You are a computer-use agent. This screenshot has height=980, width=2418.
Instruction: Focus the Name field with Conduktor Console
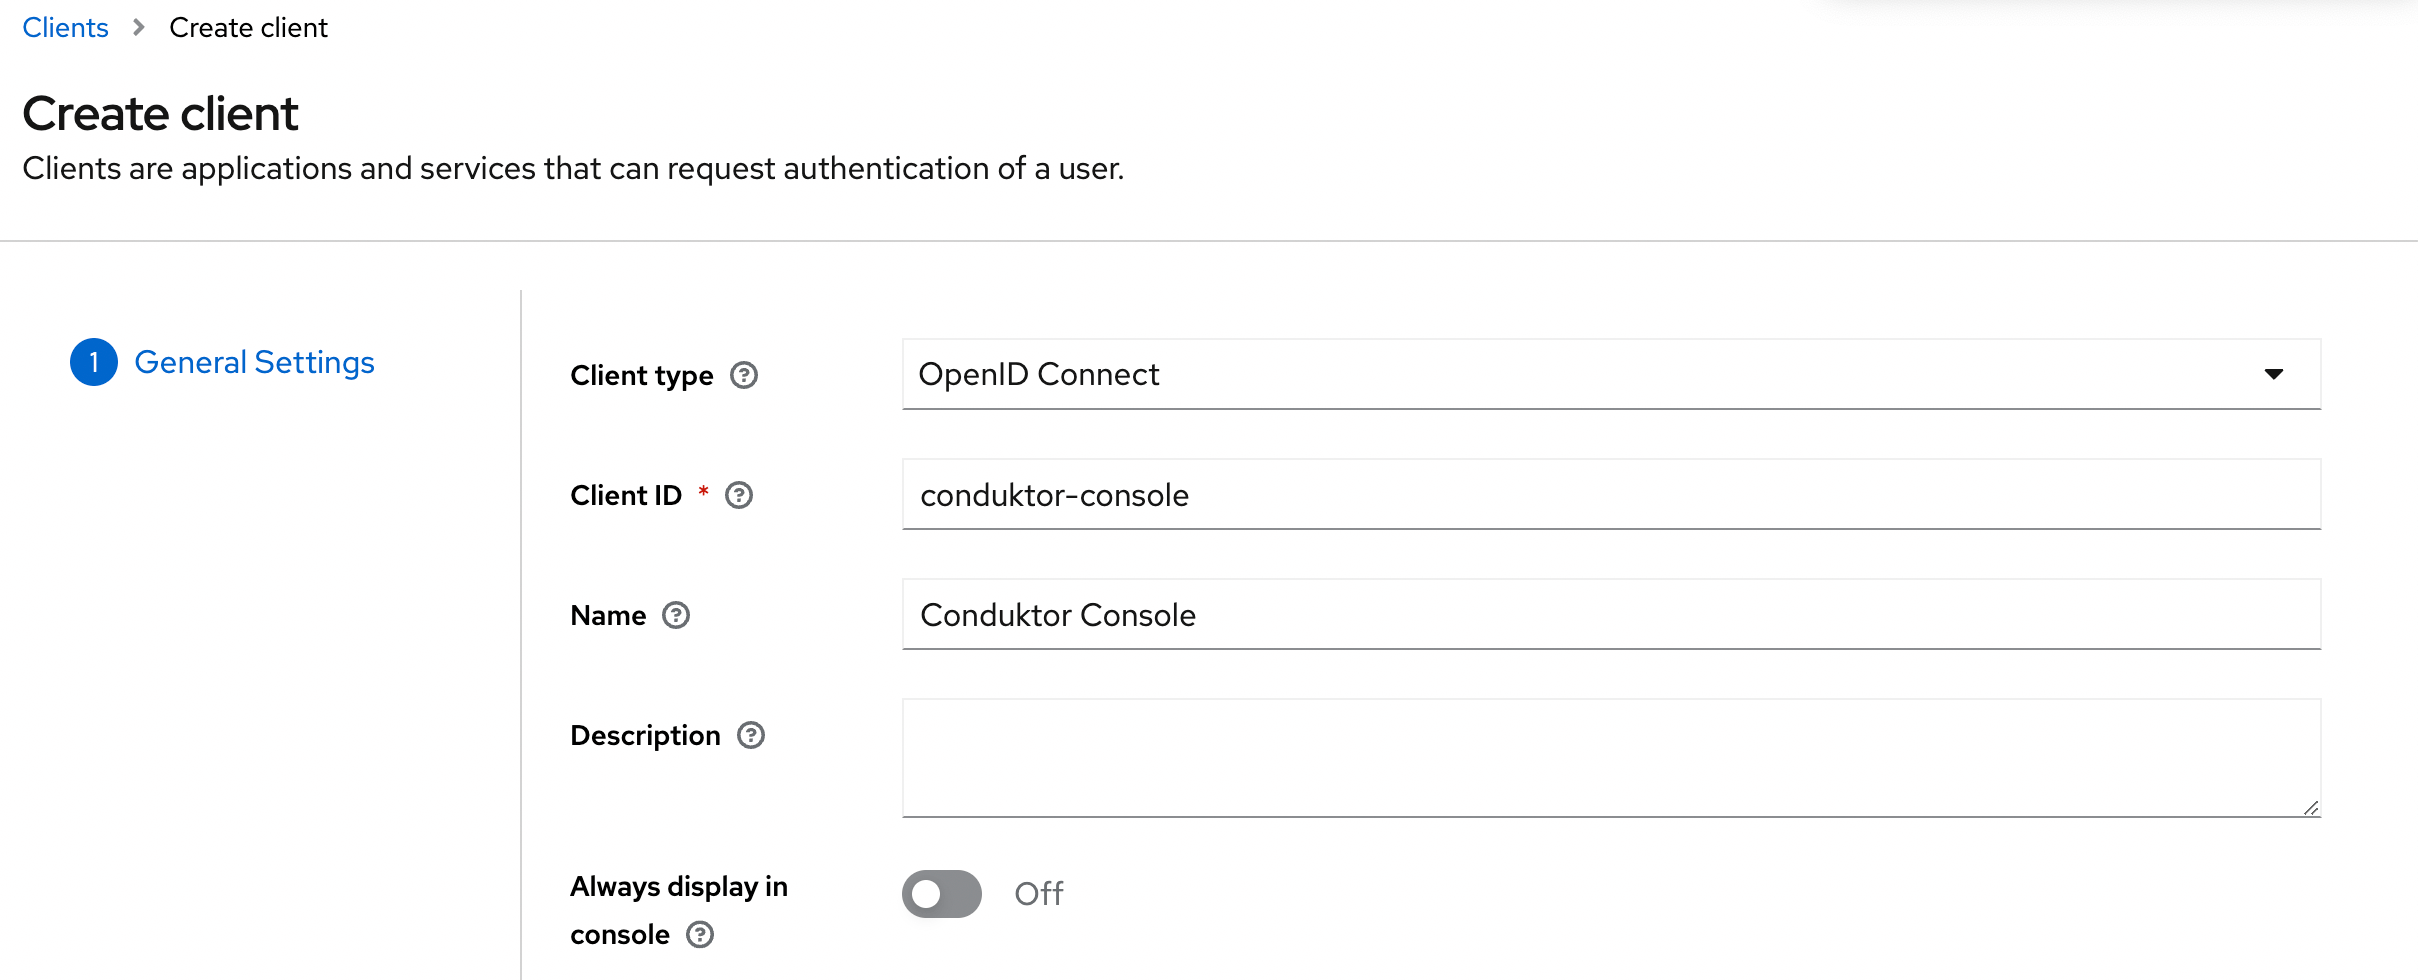tap(1611, 614)
